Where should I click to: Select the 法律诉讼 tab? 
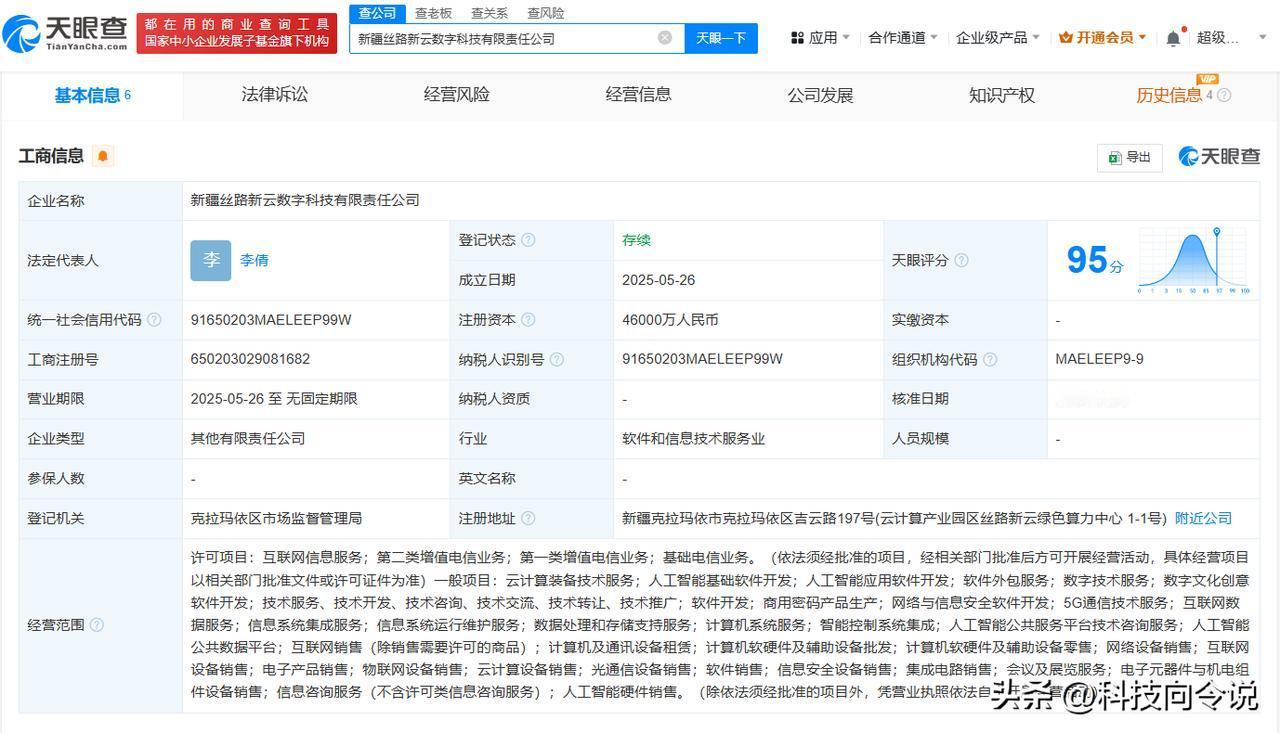pyautogui.click(x=274, y=95)
